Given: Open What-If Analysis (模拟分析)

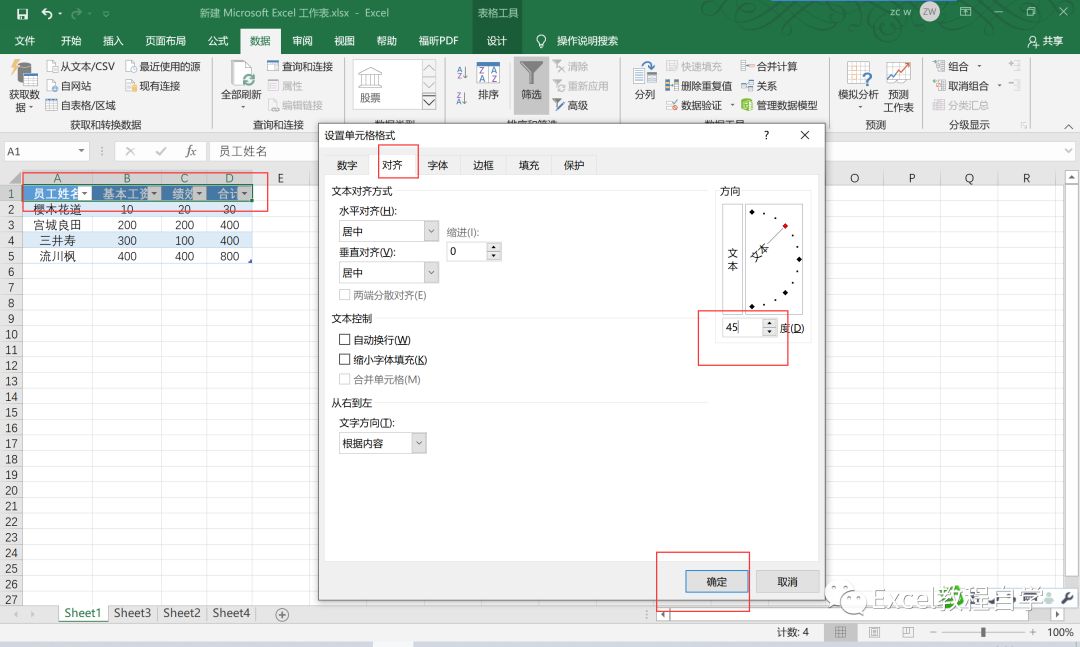Looking at the screenshot, I should click(x=858, y=85).
